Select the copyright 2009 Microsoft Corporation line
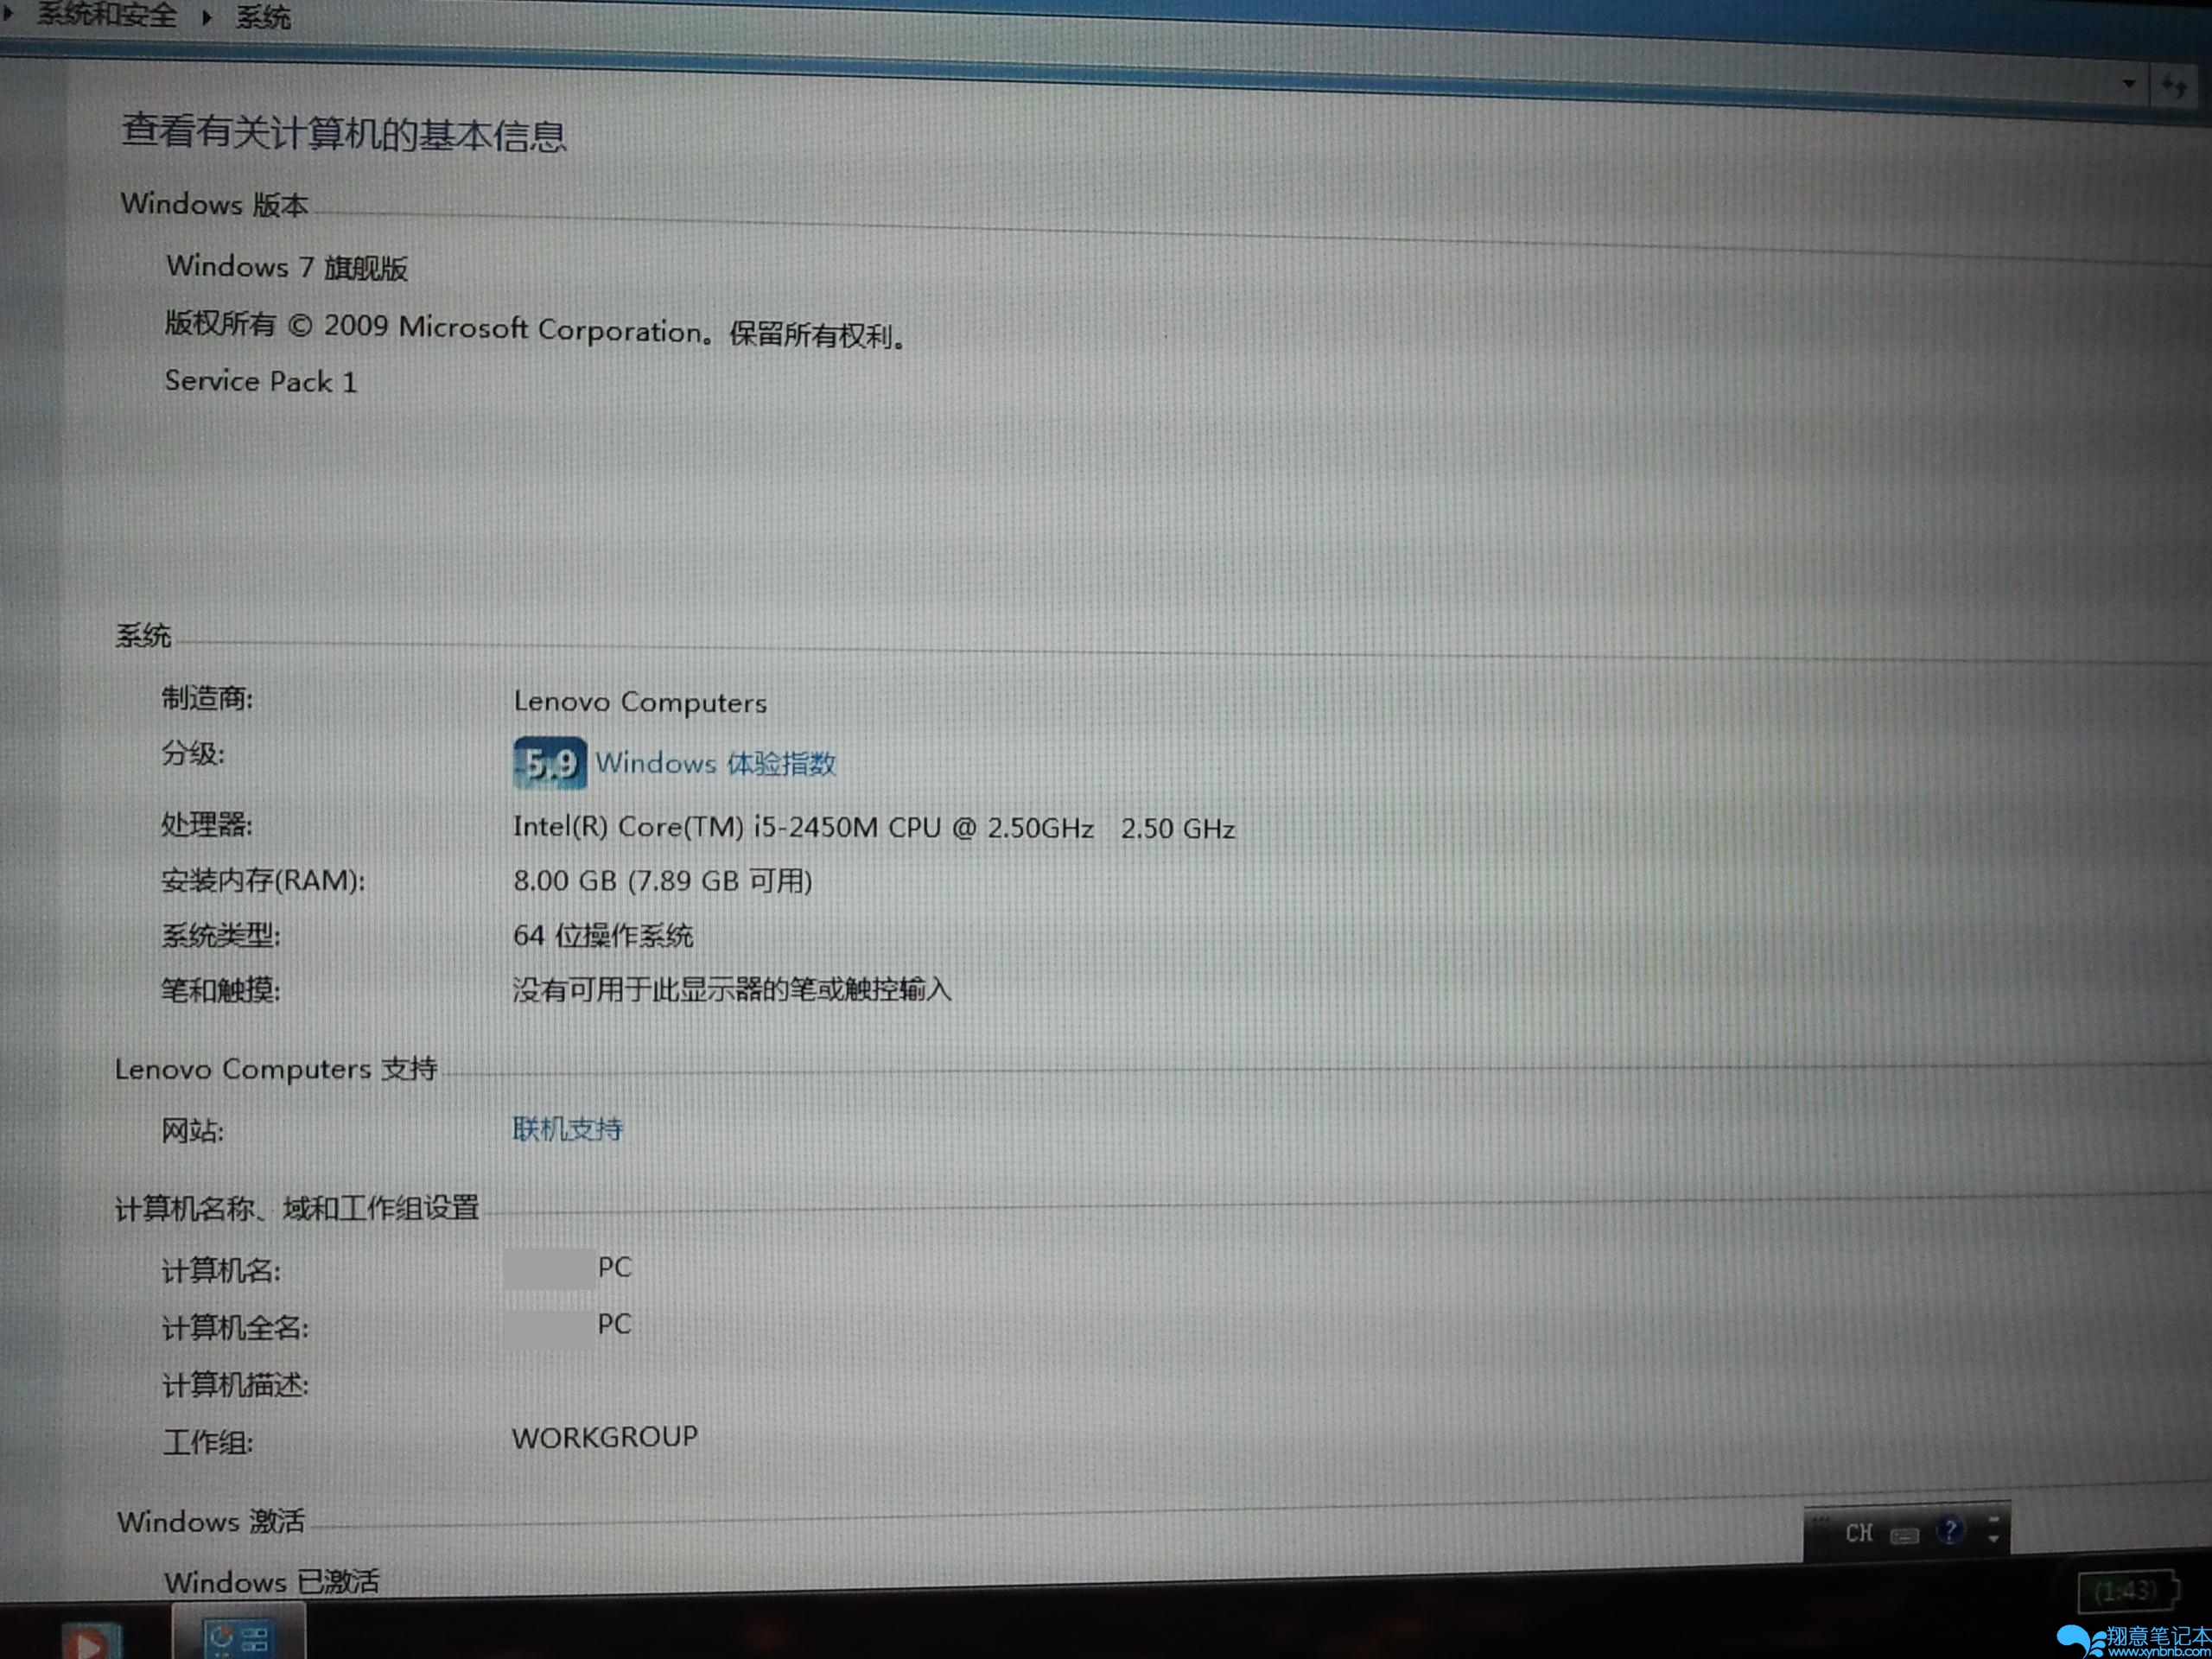Viewport: 2212px width, 1659px height. coord(536,329)
